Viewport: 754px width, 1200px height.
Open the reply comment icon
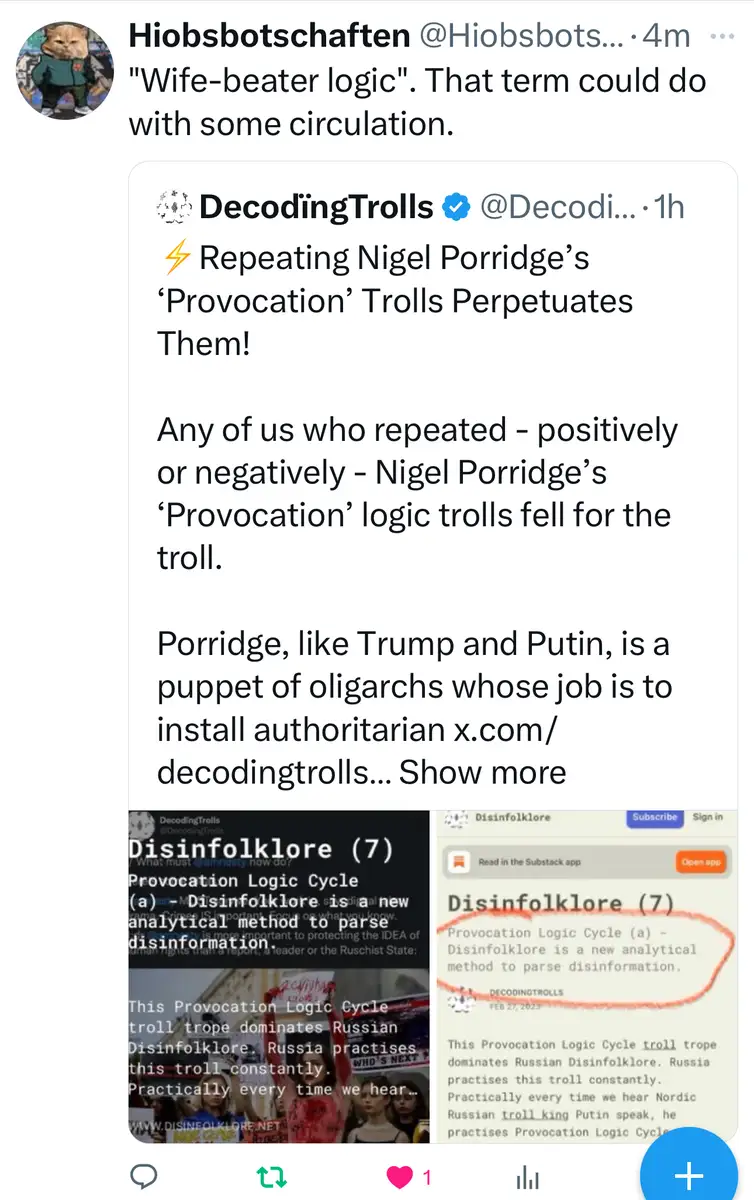146,1178
